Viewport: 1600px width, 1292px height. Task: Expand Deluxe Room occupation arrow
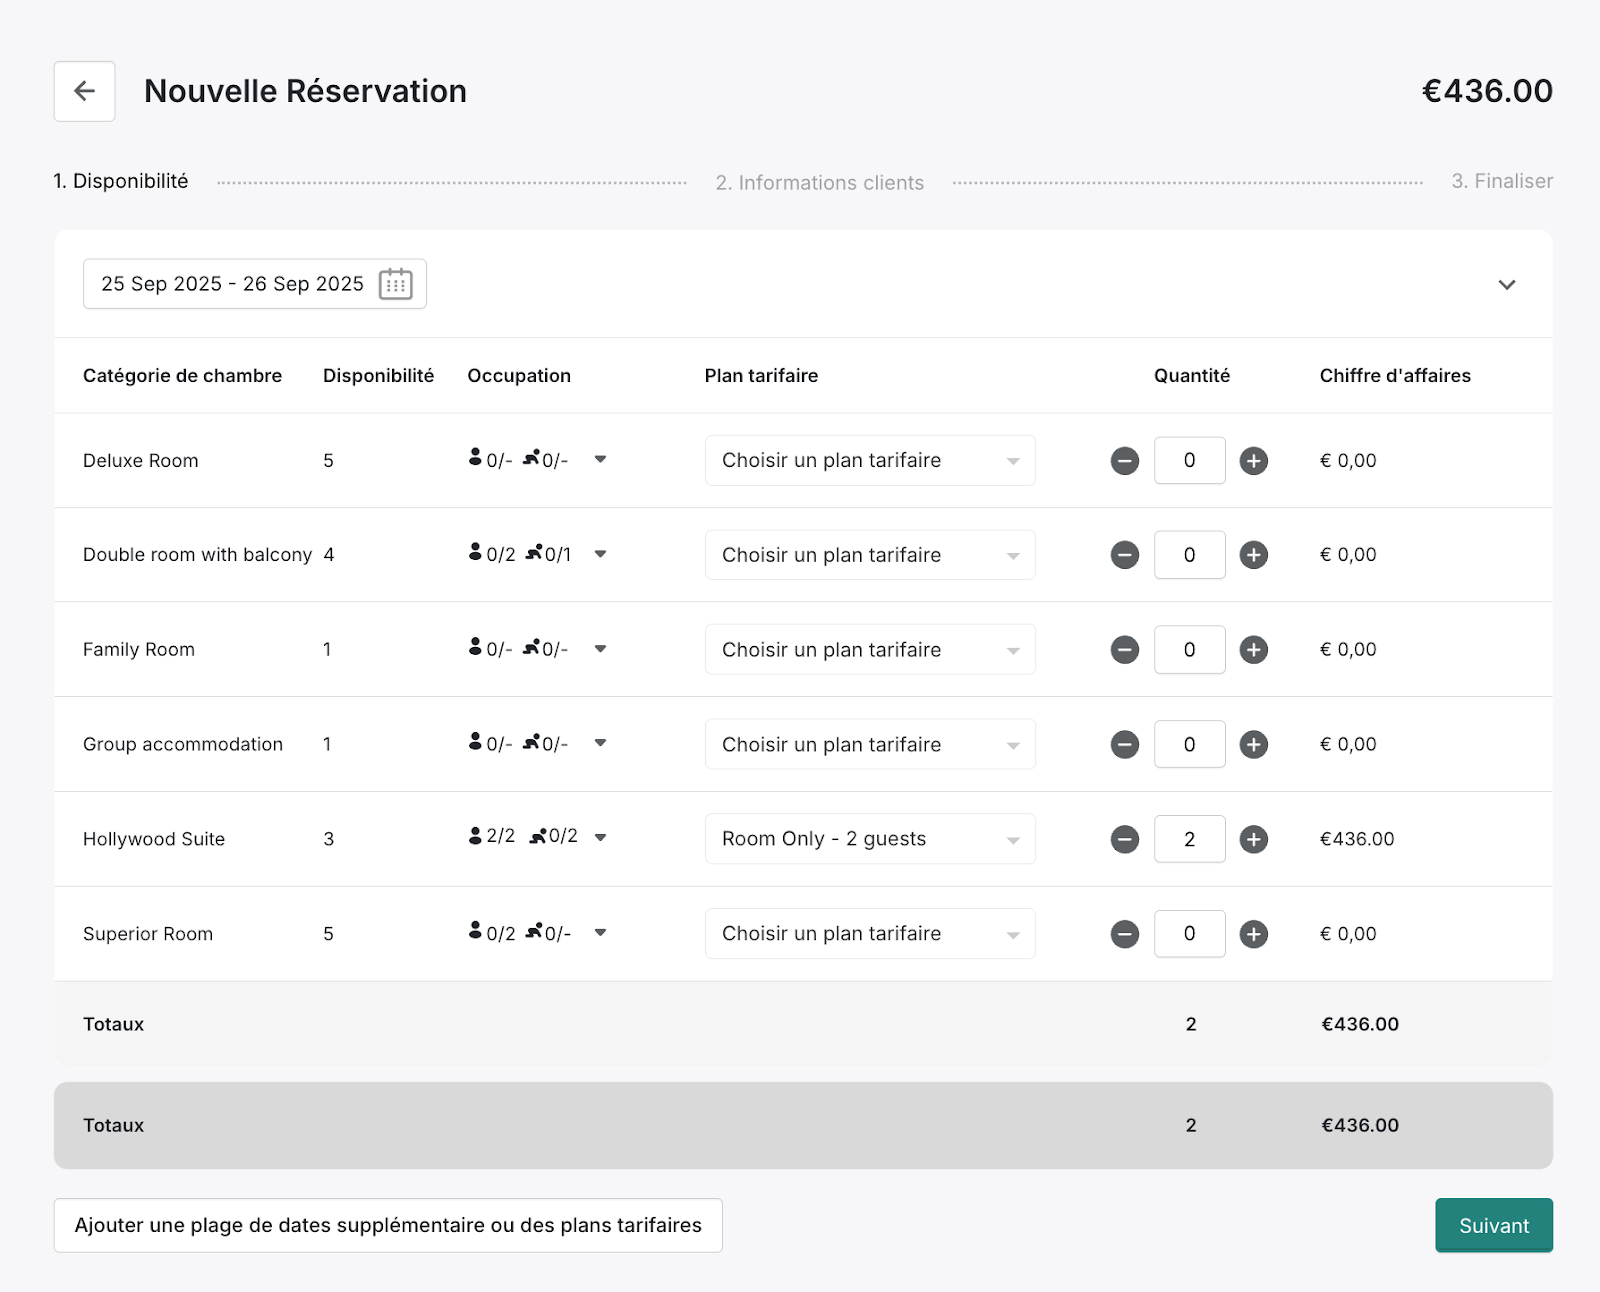600,460
